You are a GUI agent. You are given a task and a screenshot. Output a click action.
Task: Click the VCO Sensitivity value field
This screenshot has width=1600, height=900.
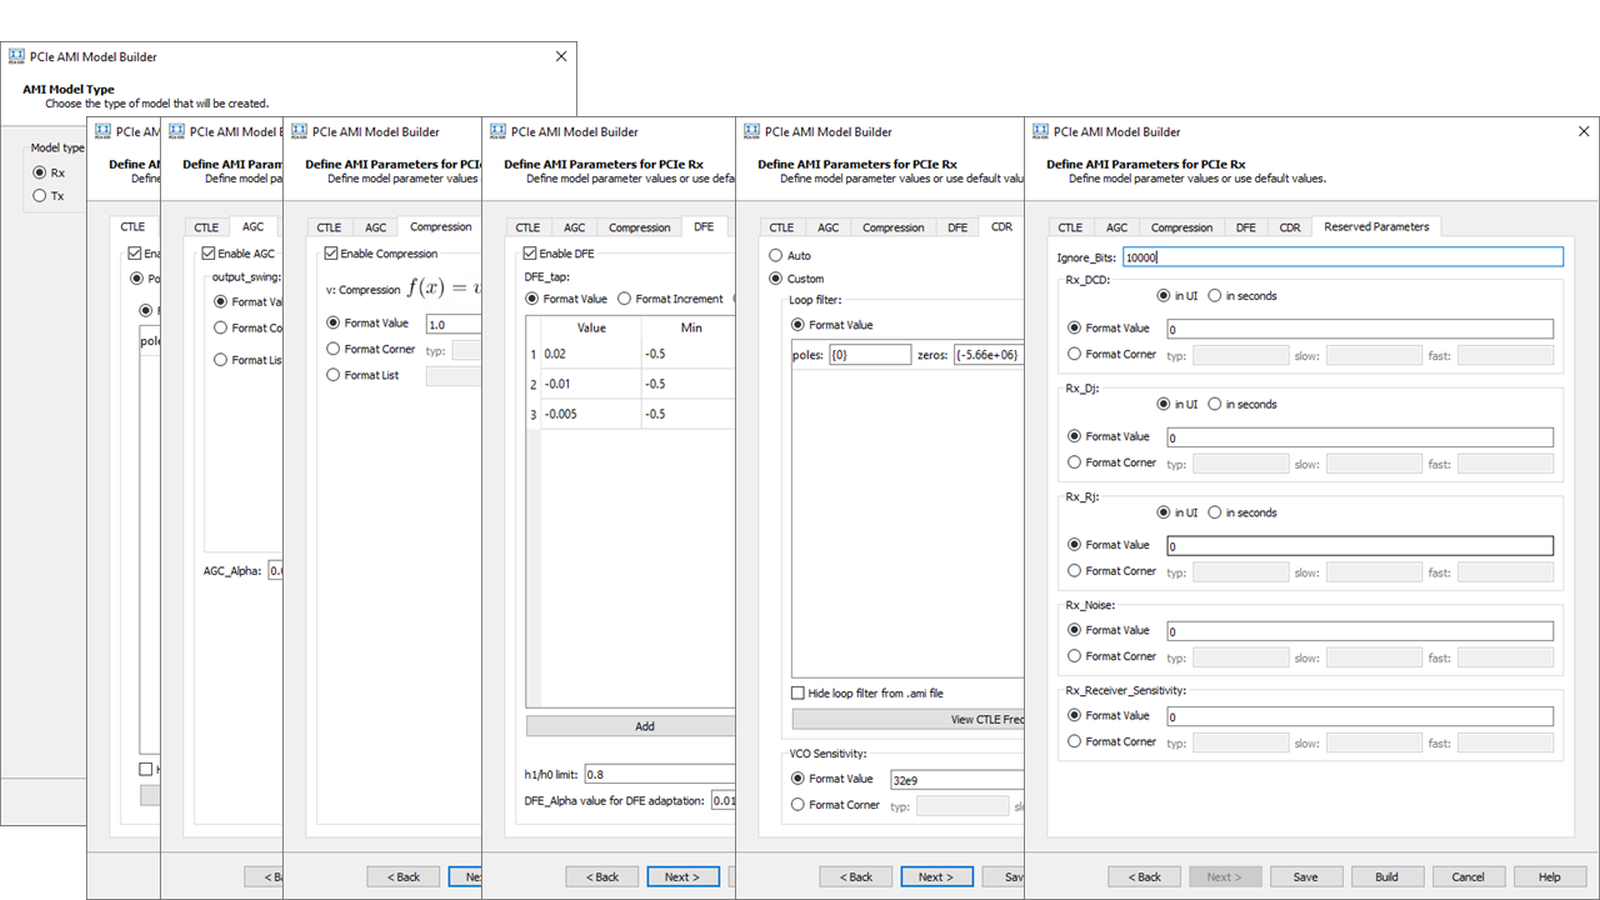click(955, 780)
